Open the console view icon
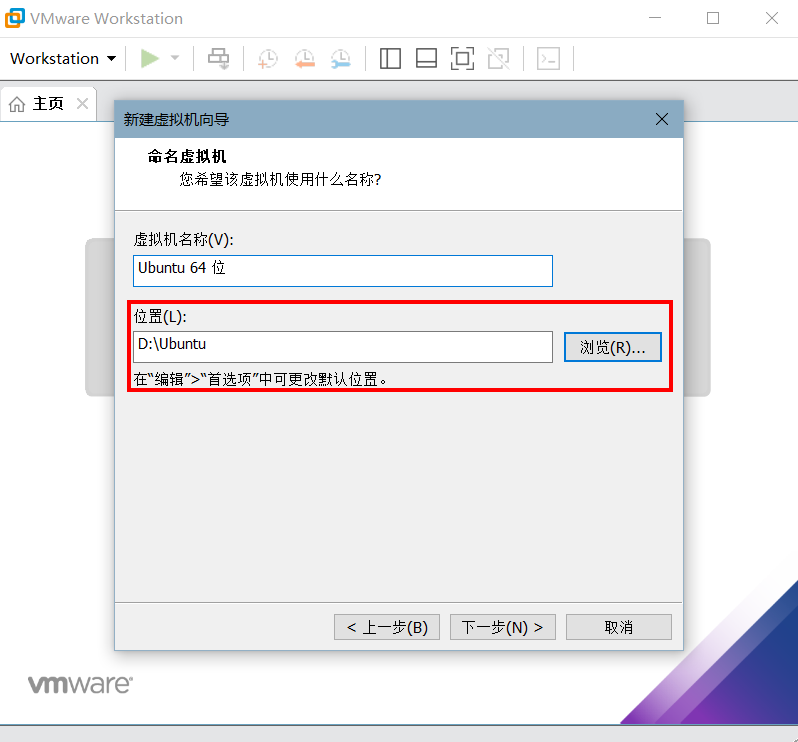The height and width of the screenshot is (742, 798). [548, 58]
